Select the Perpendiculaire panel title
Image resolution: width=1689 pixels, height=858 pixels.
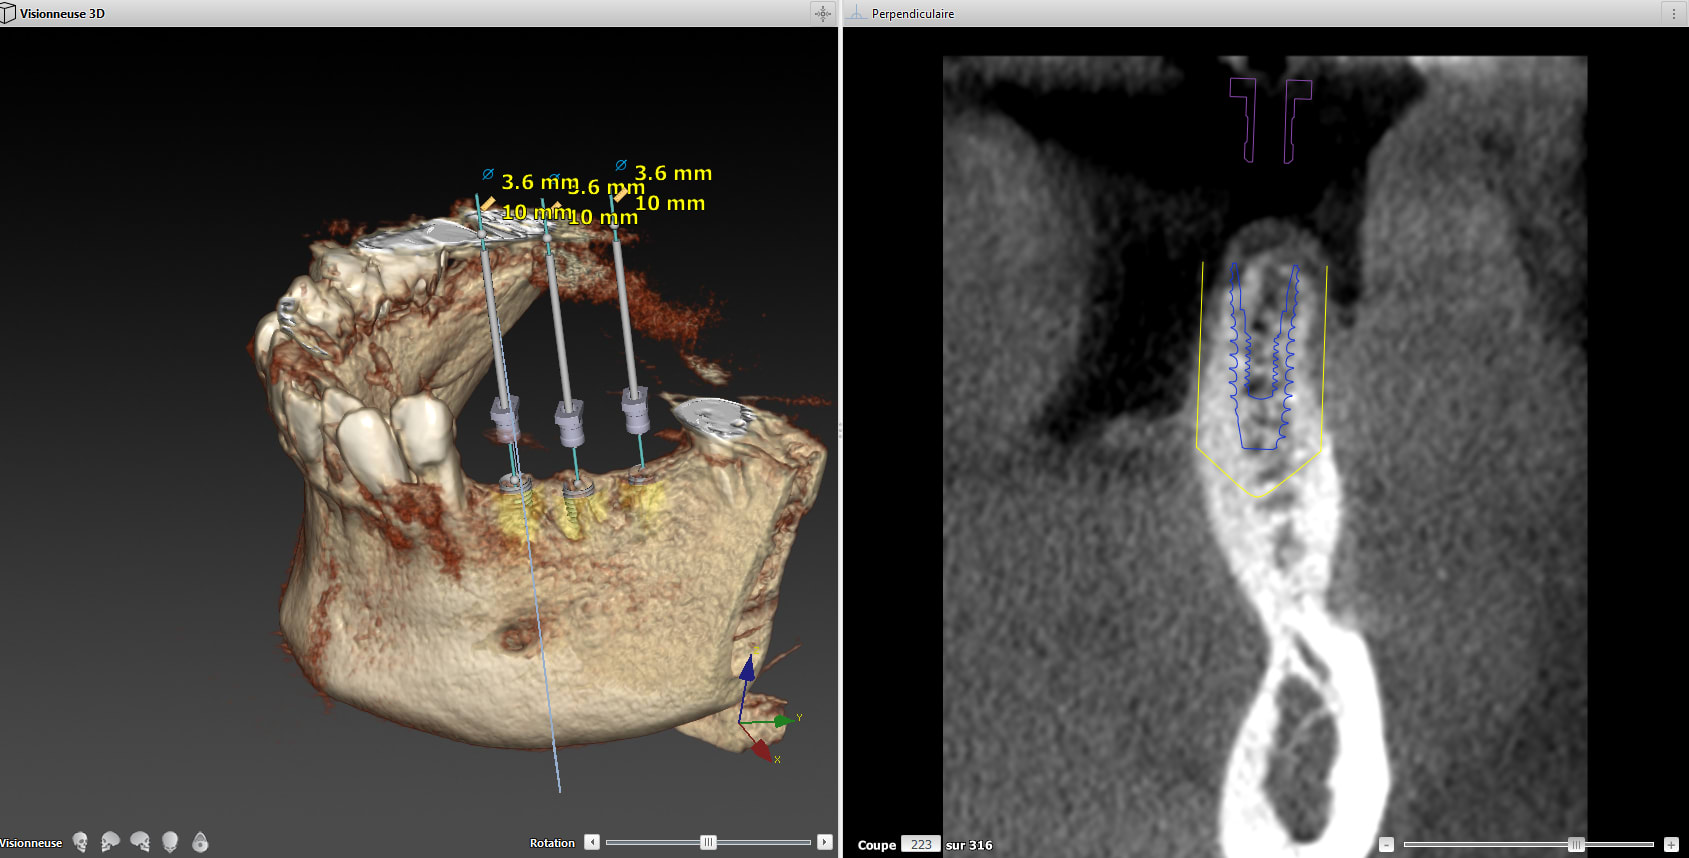click(x=912, y=14)
